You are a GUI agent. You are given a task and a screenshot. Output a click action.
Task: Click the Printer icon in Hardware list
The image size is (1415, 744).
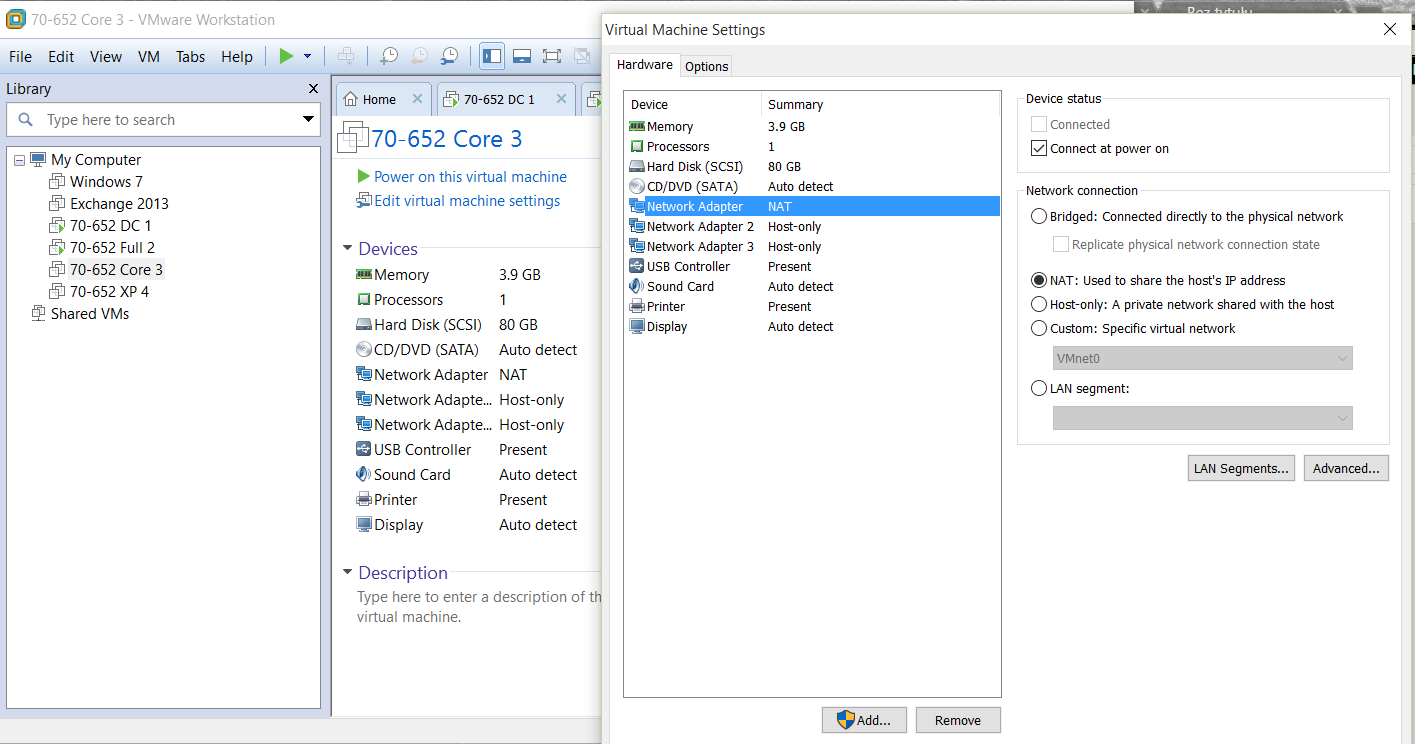coord(637,306)
